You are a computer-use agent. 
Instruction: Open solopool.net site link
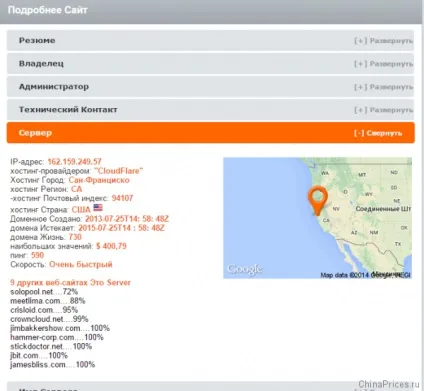pos(32,292)
